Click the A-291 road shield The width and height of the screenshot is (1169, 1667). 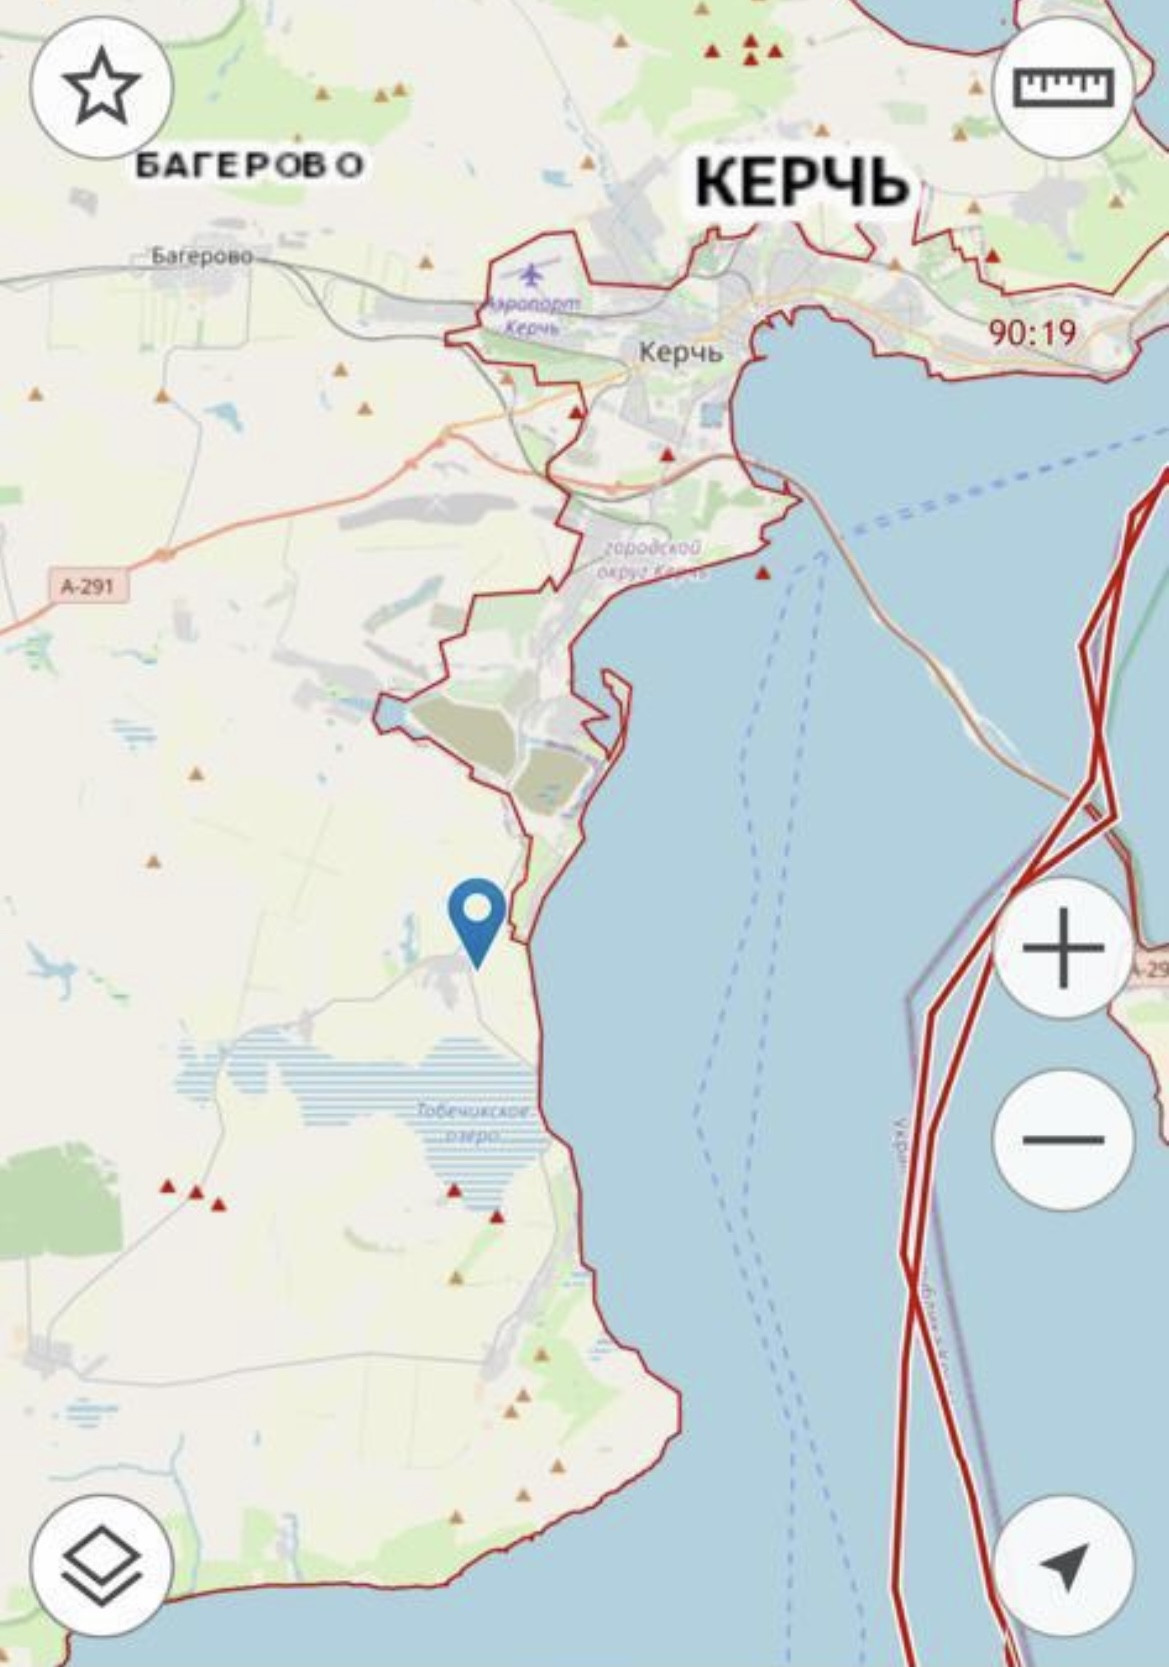coord(88,586)
